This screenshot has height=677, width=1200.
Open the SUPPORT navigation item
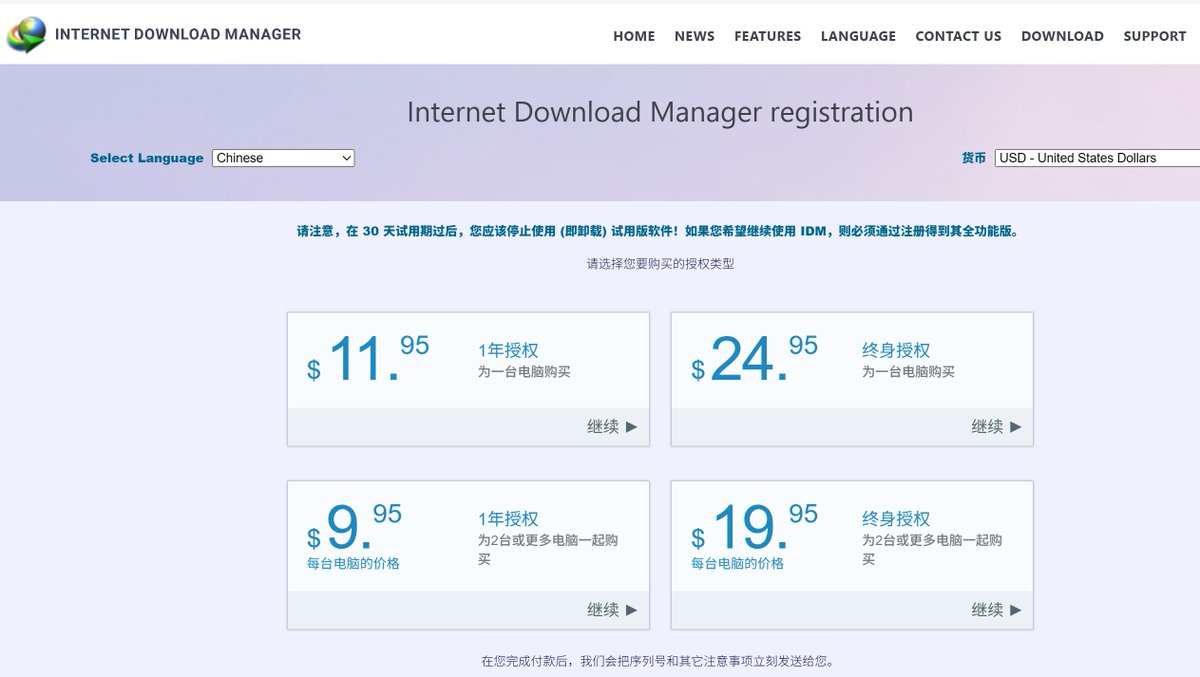pos(1154,36)
